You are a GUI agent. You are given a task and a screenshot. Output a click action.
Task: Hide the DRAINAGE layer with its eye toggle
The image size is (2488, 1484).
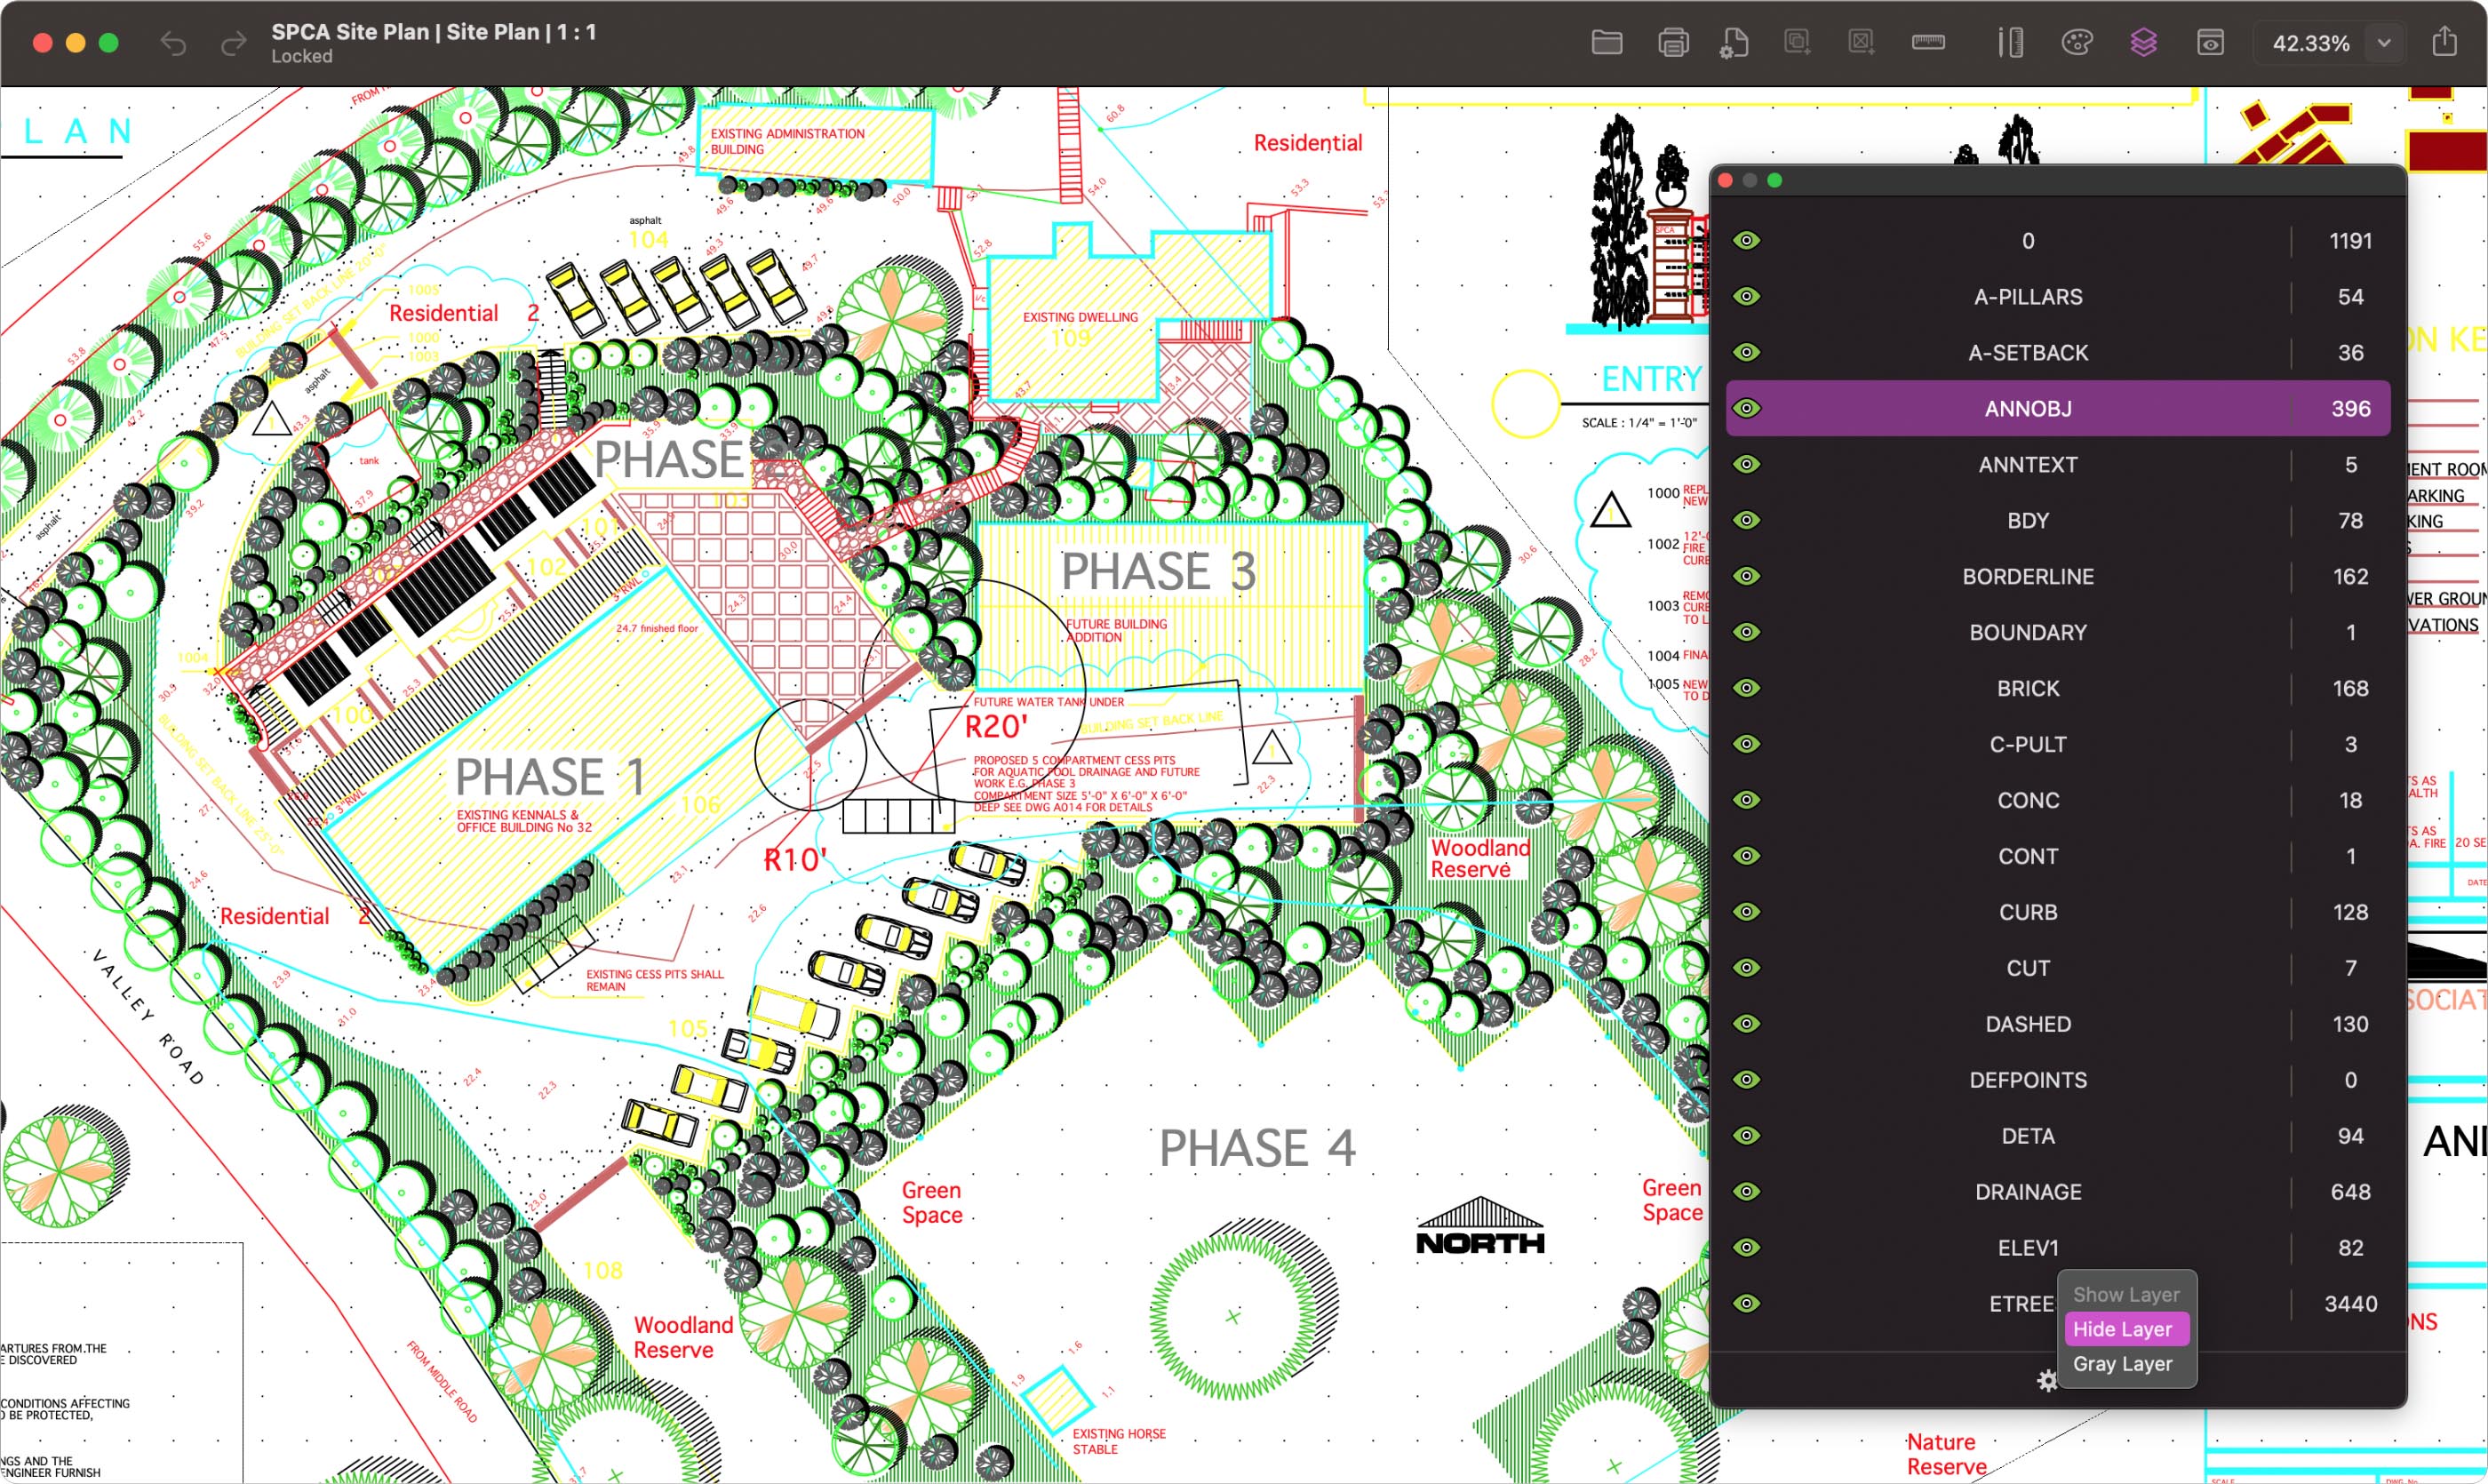pos(1747,1191)
